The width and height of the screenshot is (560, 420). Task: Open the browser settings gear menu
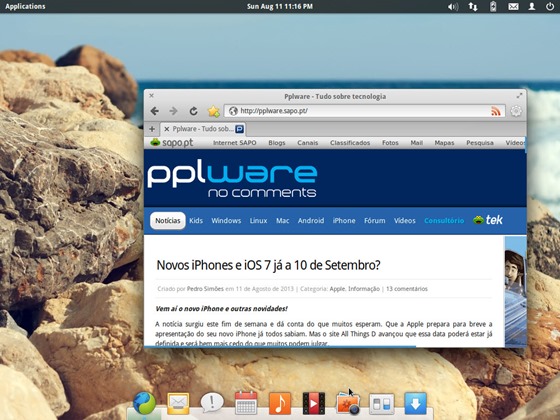click(516, 111)
